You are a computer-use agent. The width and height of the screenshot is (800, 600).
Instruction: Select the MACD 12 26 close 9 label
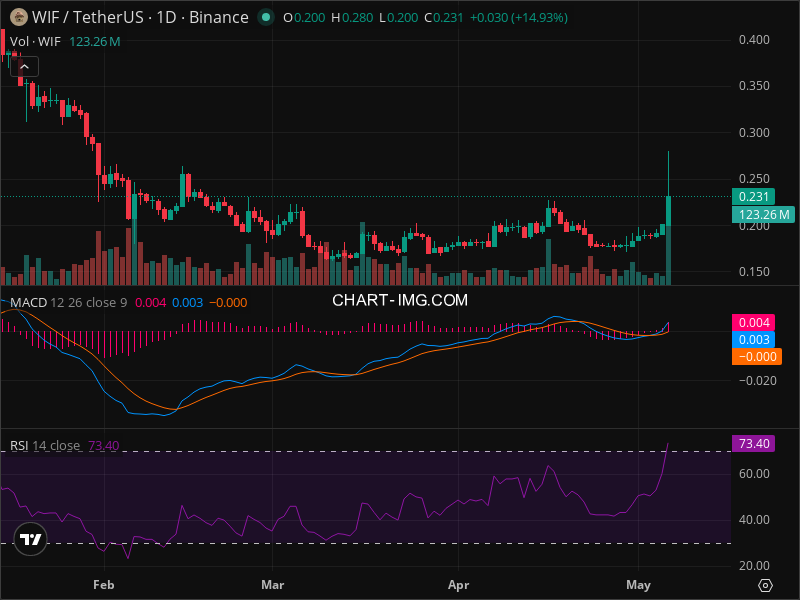tap(69, 303)
